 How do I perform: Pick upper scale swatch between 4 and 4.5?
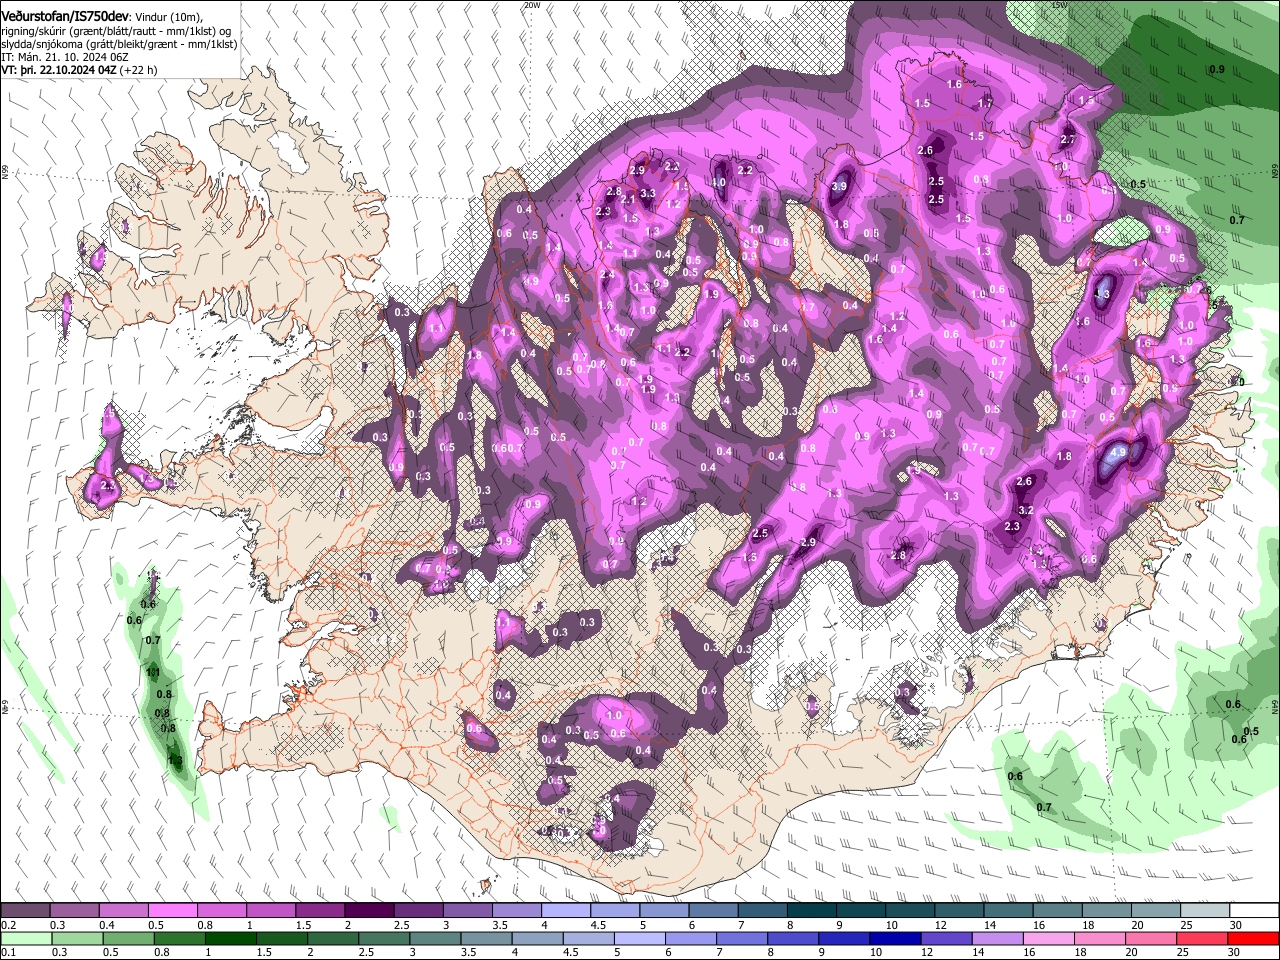point(566,911)
